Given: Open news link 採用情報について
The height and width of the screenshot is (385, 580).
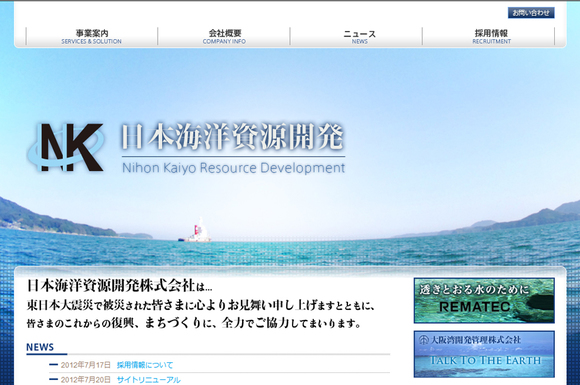Looking at the screenshot, I should tap(145, 365).
